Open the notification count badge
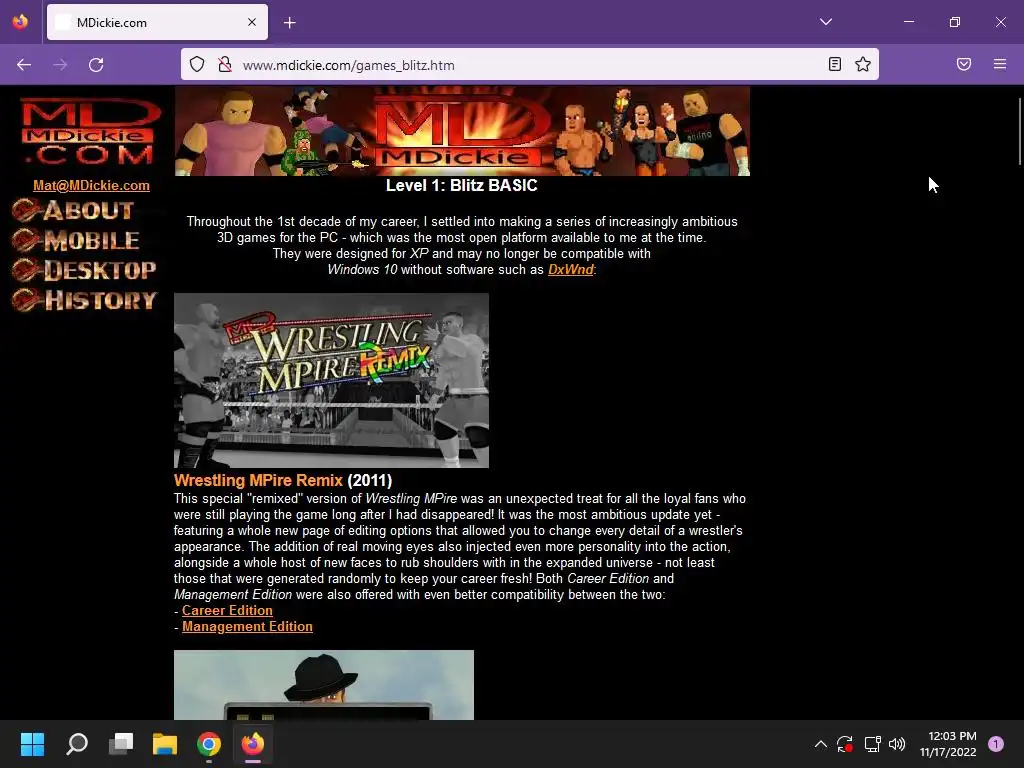The image size is (1024, 768). (996, 744)
